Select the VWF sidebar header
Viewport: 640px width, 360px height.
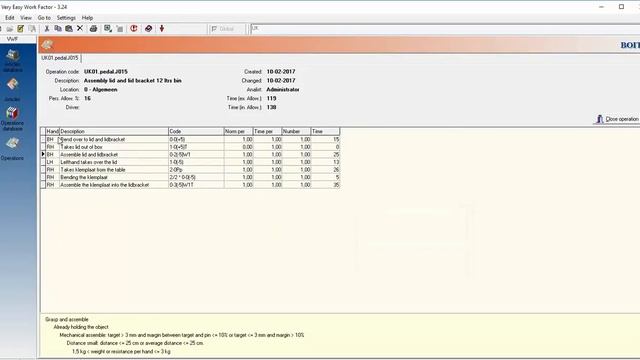pos(12,39)
